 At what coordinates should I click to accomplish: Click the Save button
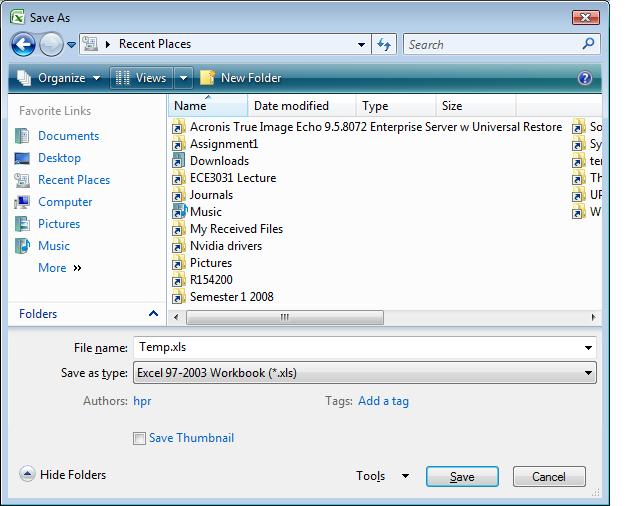point(462,477)
